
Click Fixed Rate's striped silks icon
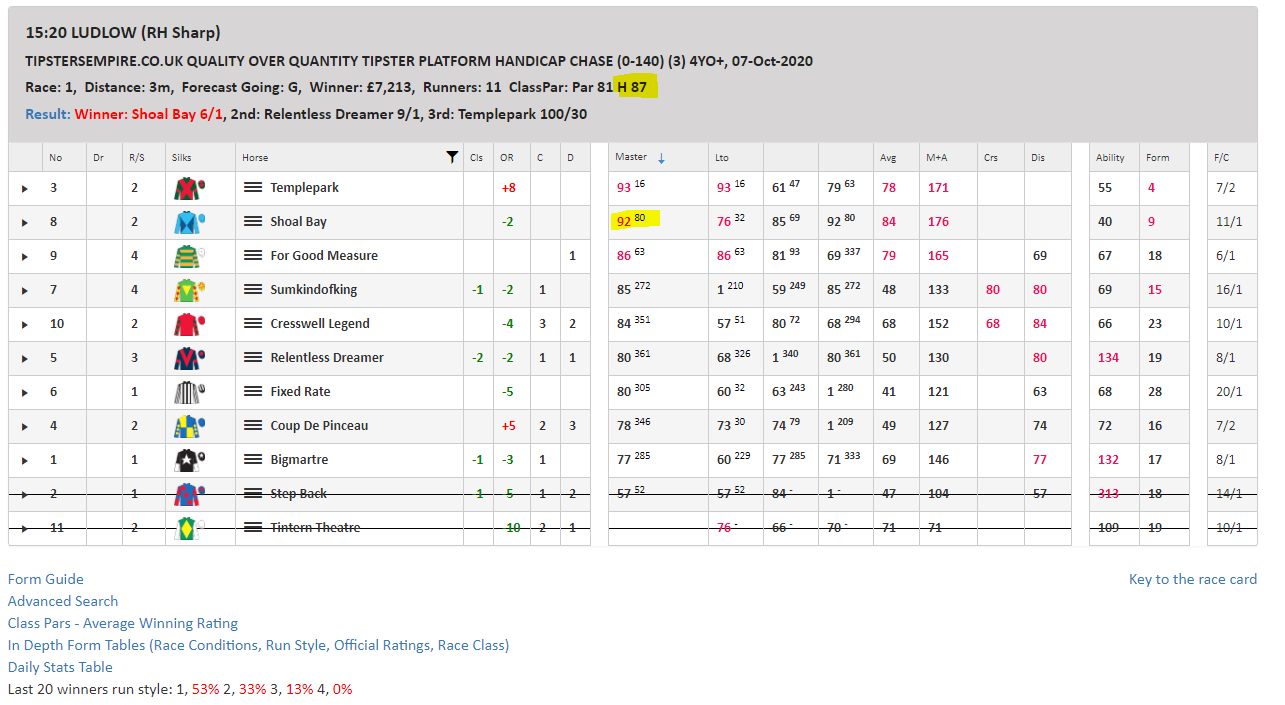pyautogui.click(x=188, y=392)
